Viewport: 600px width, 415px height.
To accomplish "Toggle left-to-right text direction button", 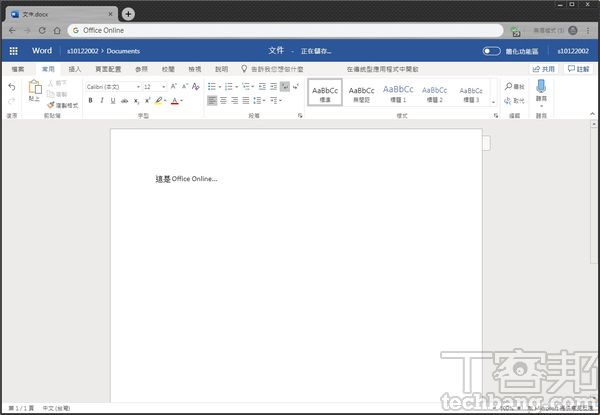I will [x=285, y=86].
